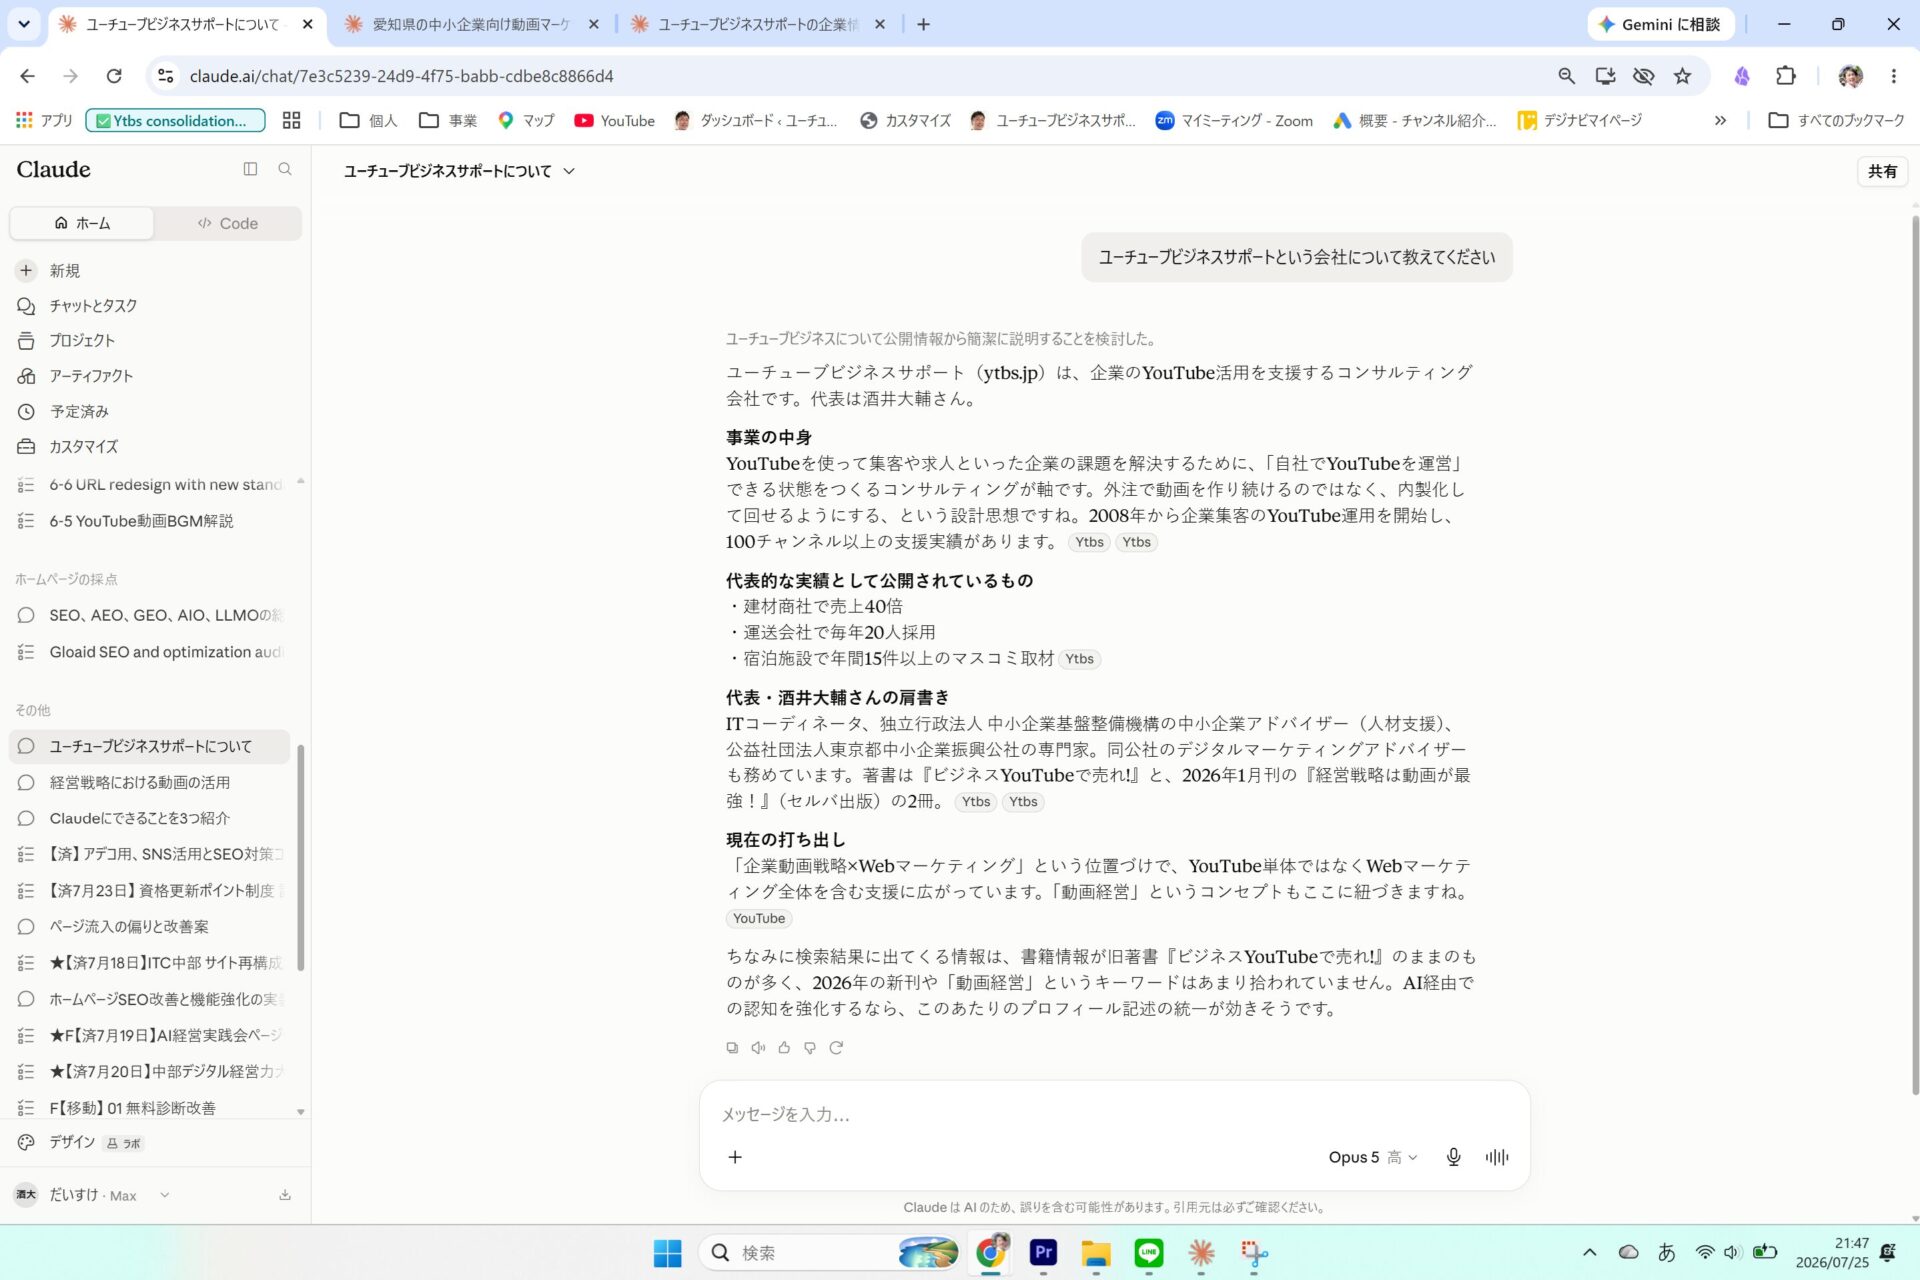Switch to ユーチューブビジネスサポートの企業 third tab
The width and height of the screenshot is (1920, 1280).
pyautogui.click(x=757, y=24)
